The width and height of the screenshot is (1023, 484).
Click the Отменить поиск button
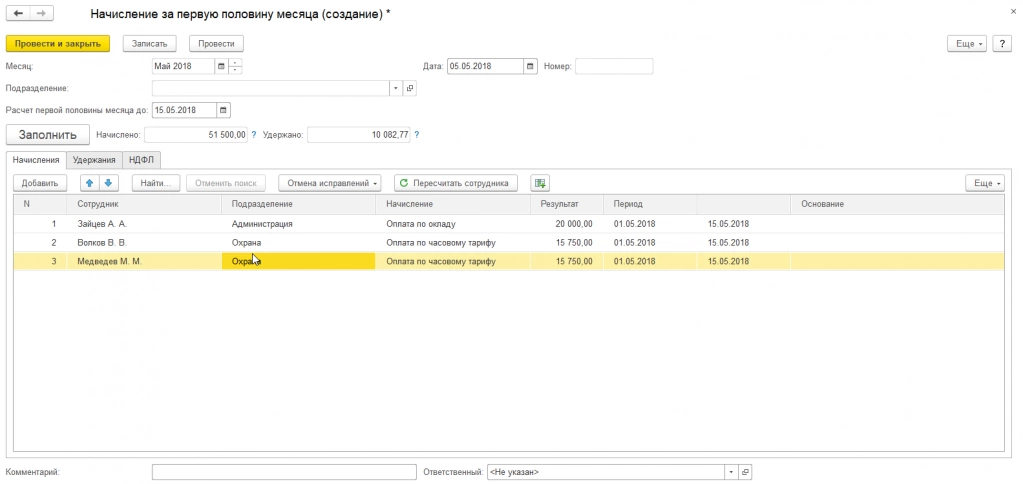click(226, 183)
